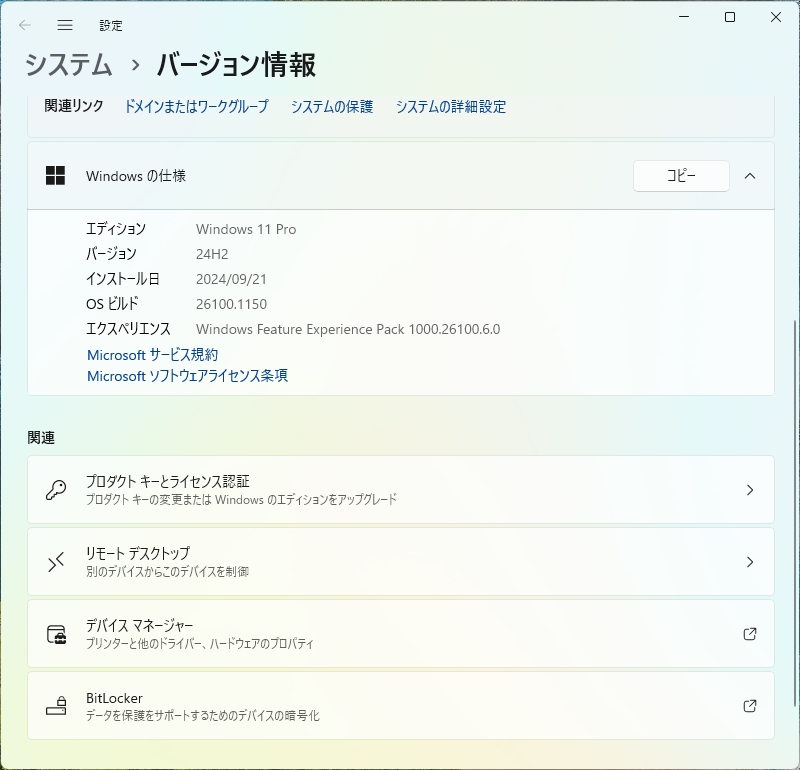Open システムの保護 link

(x=332, y=106)
